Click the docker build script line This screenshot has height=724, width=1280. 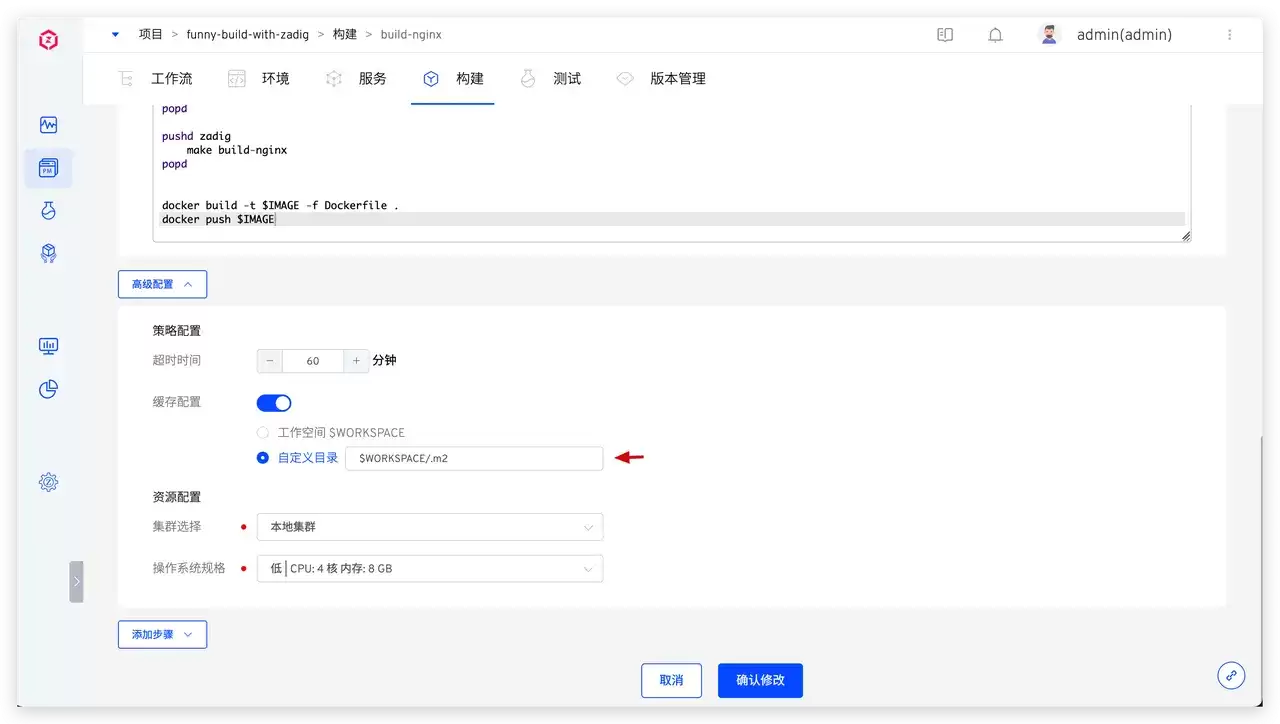(280, 205)
